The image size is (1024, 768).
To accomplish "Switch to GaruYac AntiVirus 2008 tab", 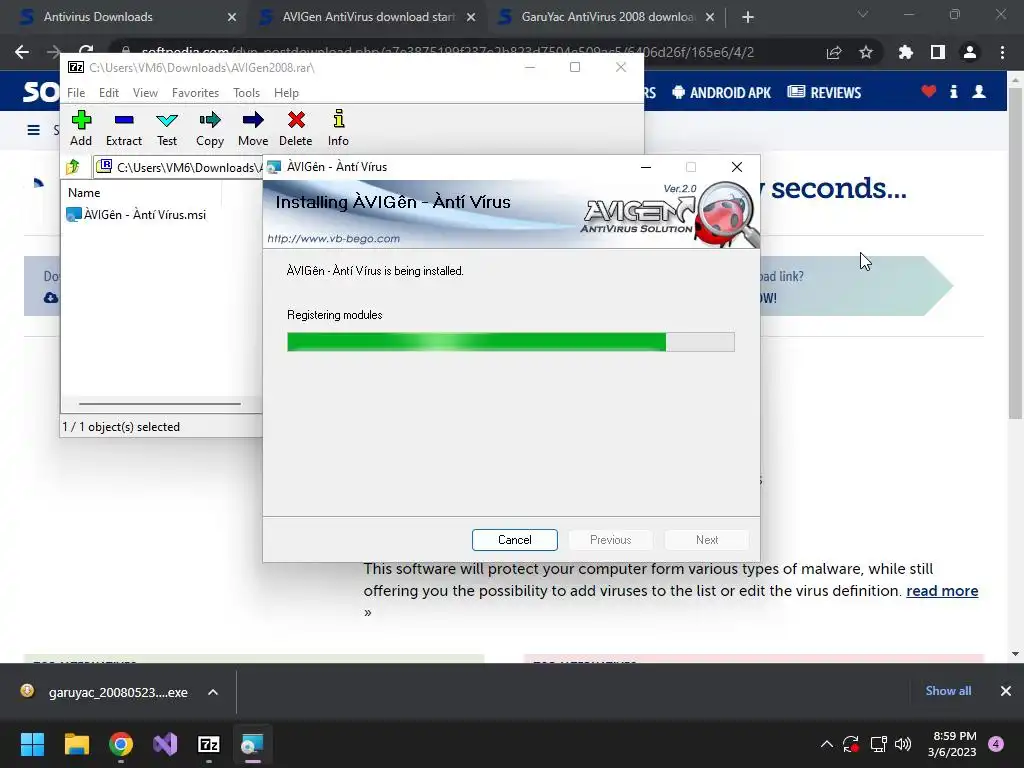I will tap(607, 17).
